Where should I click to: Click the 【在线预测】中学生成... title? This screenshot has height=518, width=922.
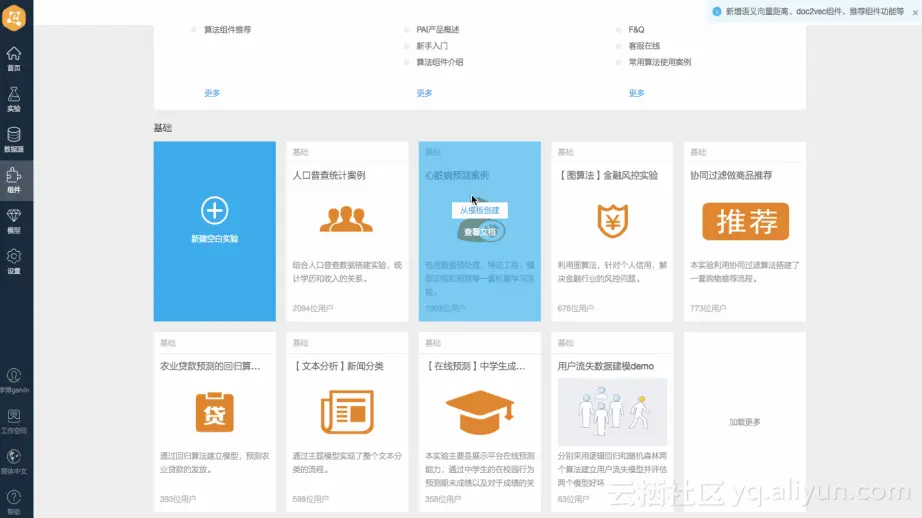pyautogui.click(x=475, y=366)
